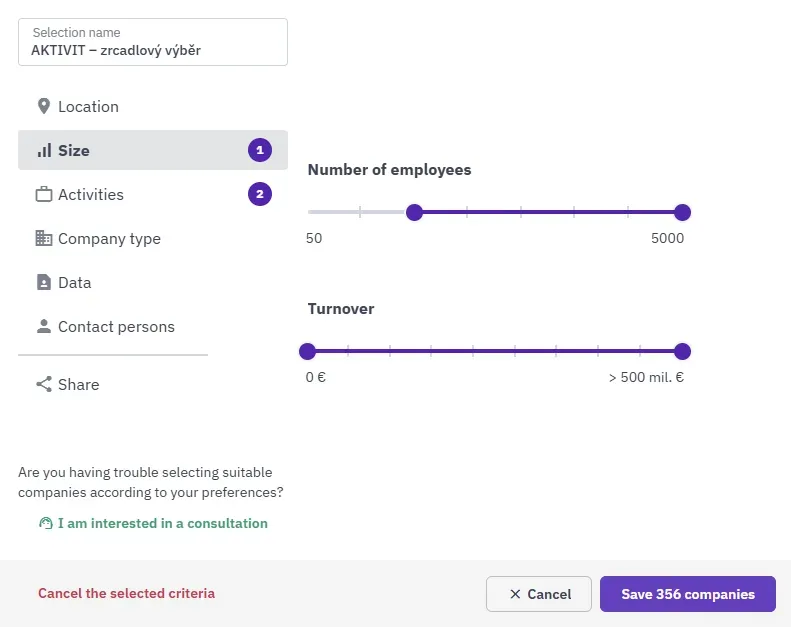This screenshot has height=627, width=791.
Task: Click the Share network icon
Action: click(44, 384)
